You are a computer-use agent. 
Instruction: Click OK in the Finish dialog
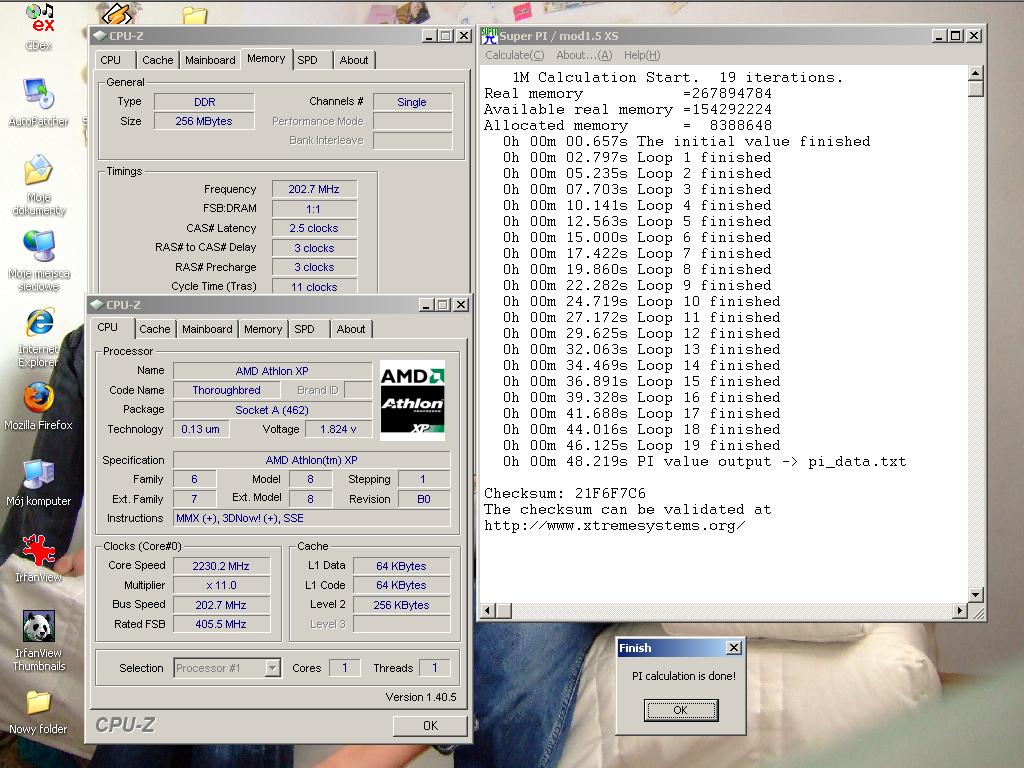tap(680, 710)
